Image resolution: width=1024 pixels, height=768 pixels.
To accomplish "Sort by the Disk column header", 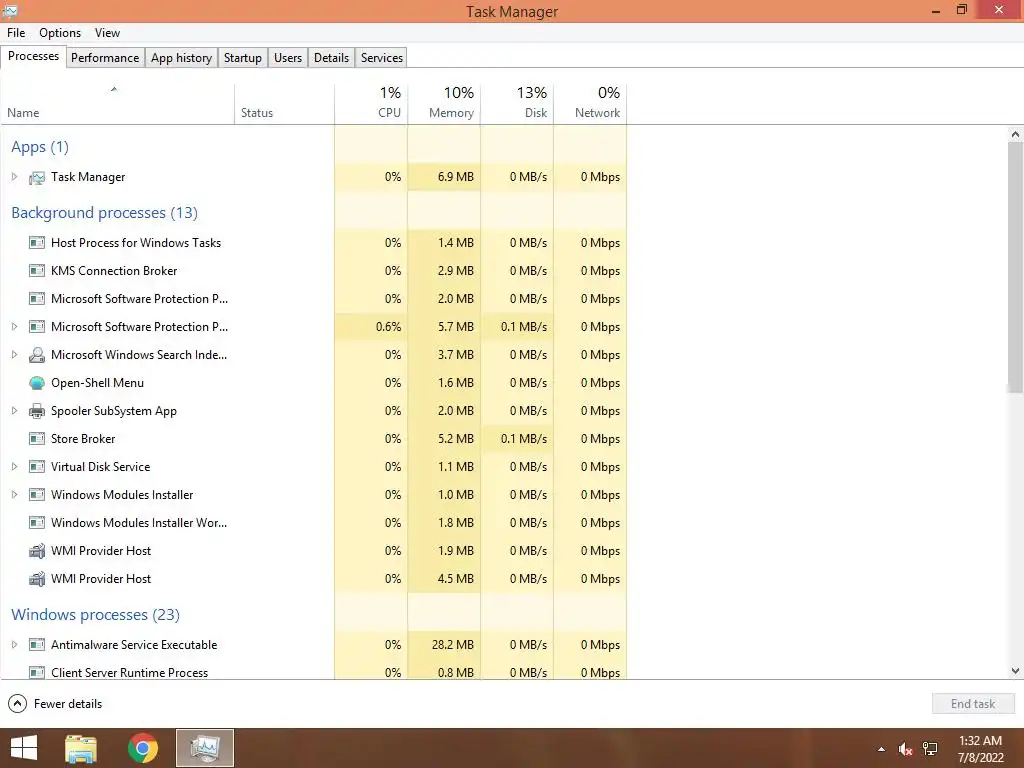I will click(x=517, y=104).
